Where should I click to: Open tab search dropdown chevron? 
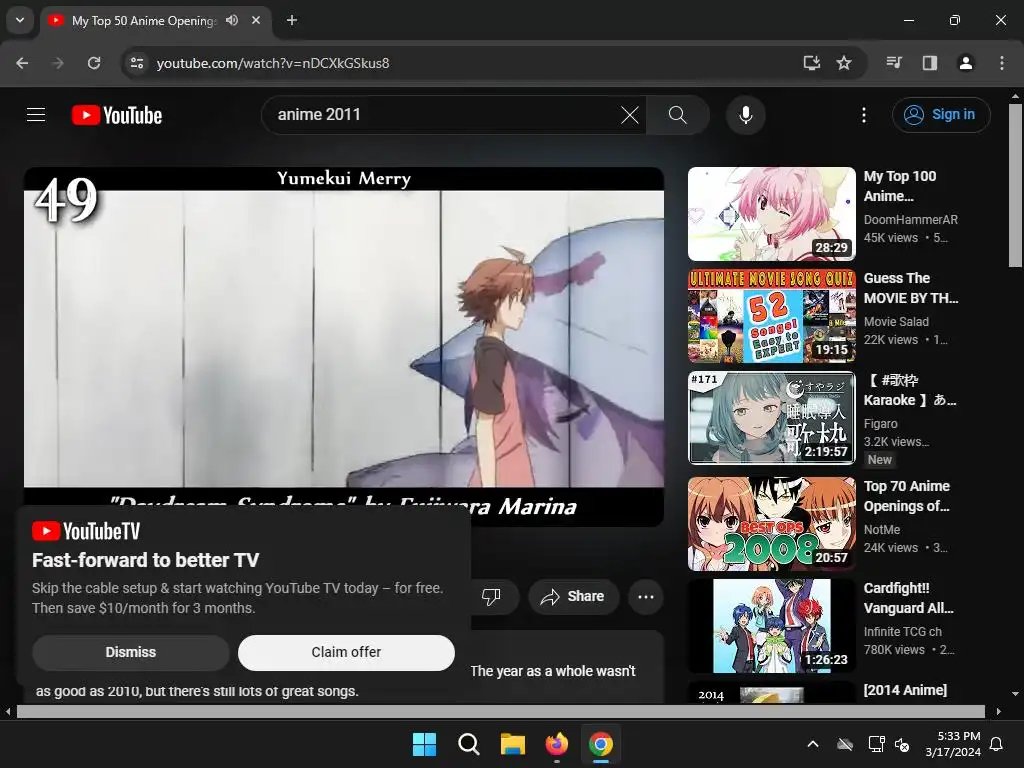click(x=20, y=20)
